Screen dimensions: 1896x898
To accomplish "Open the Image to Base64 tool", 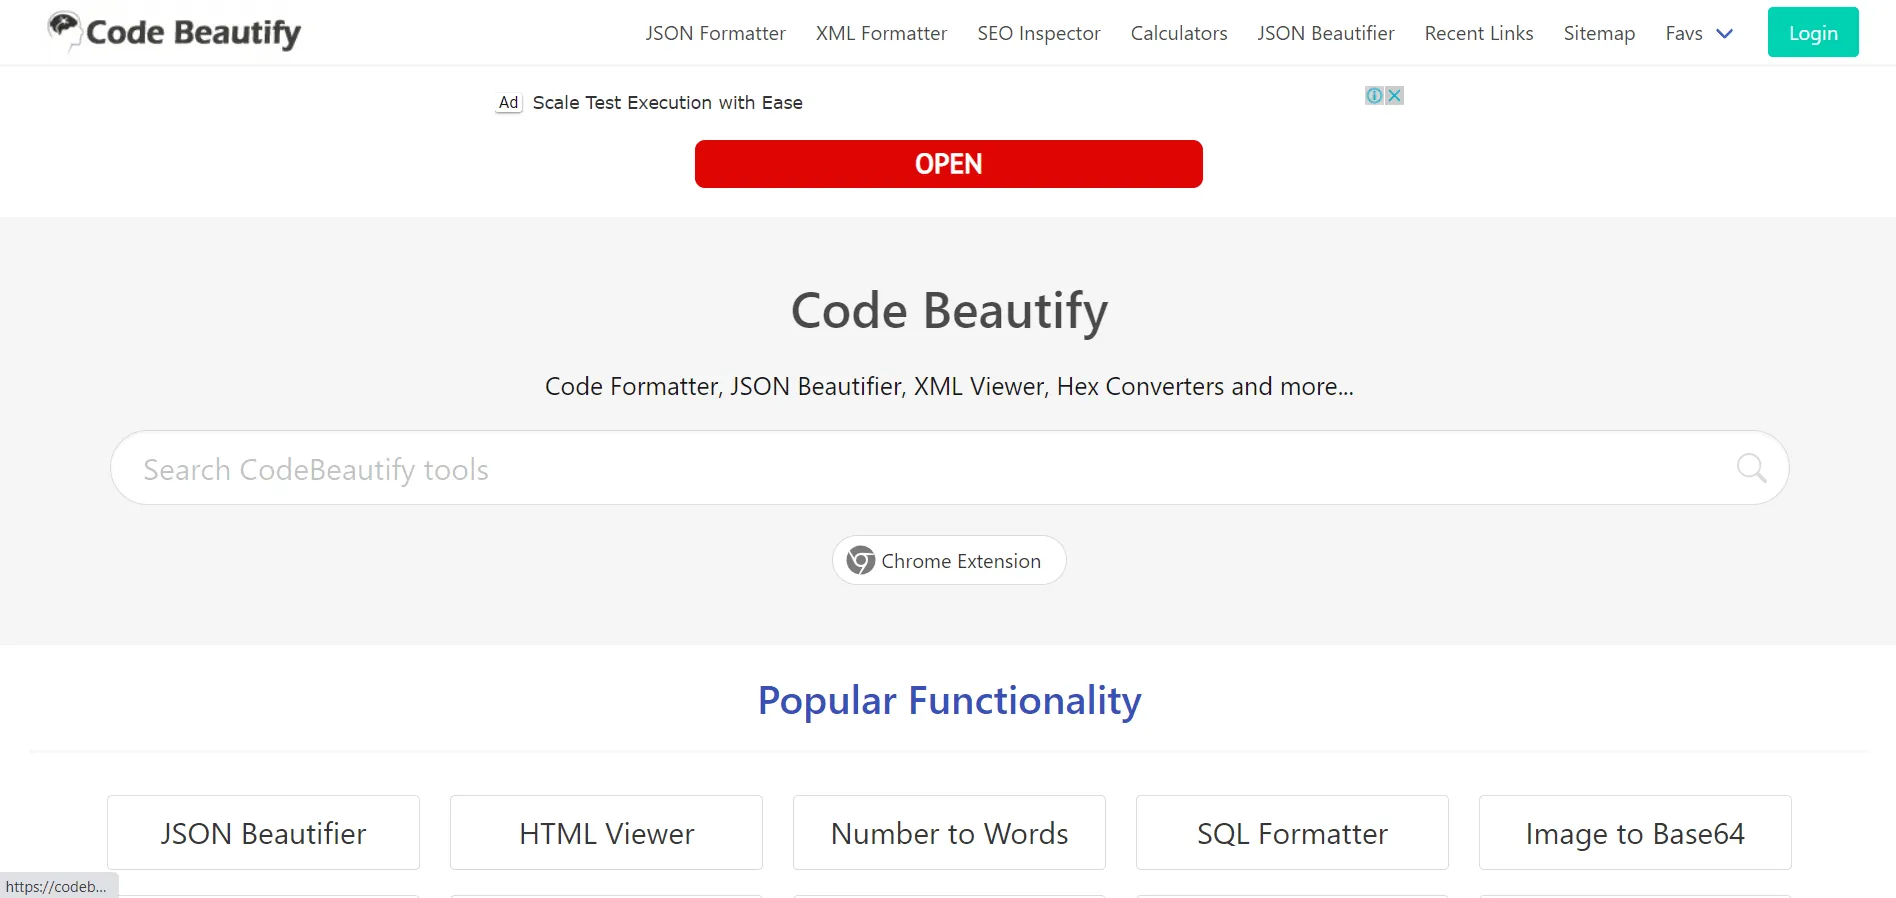I will pos(1635,832).
